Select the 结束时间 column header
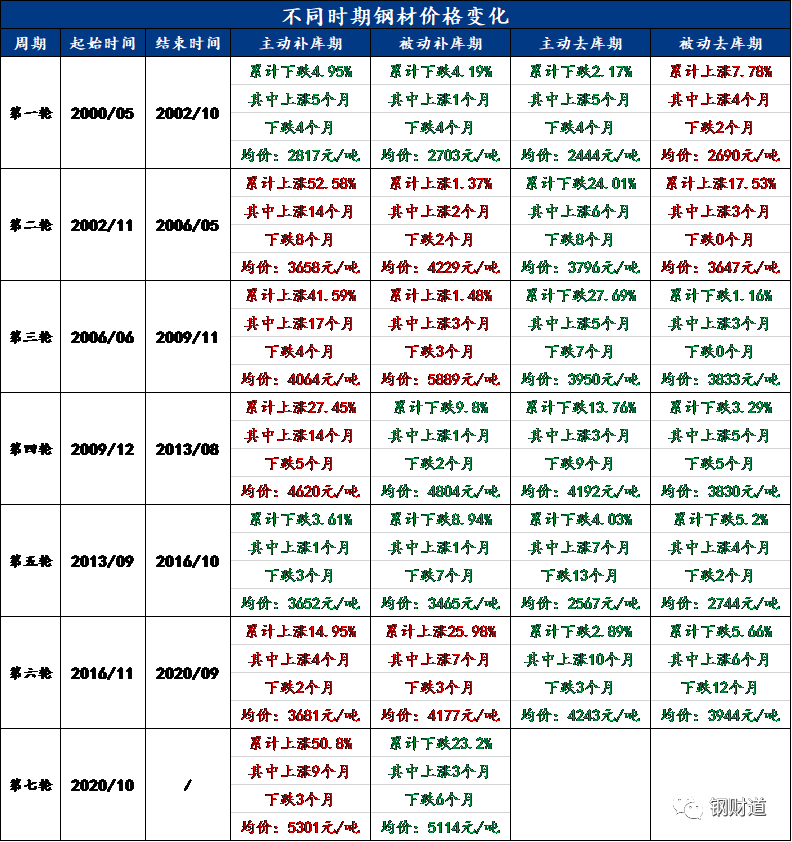This screenshot has height=842, width=792. pos(188,44)
